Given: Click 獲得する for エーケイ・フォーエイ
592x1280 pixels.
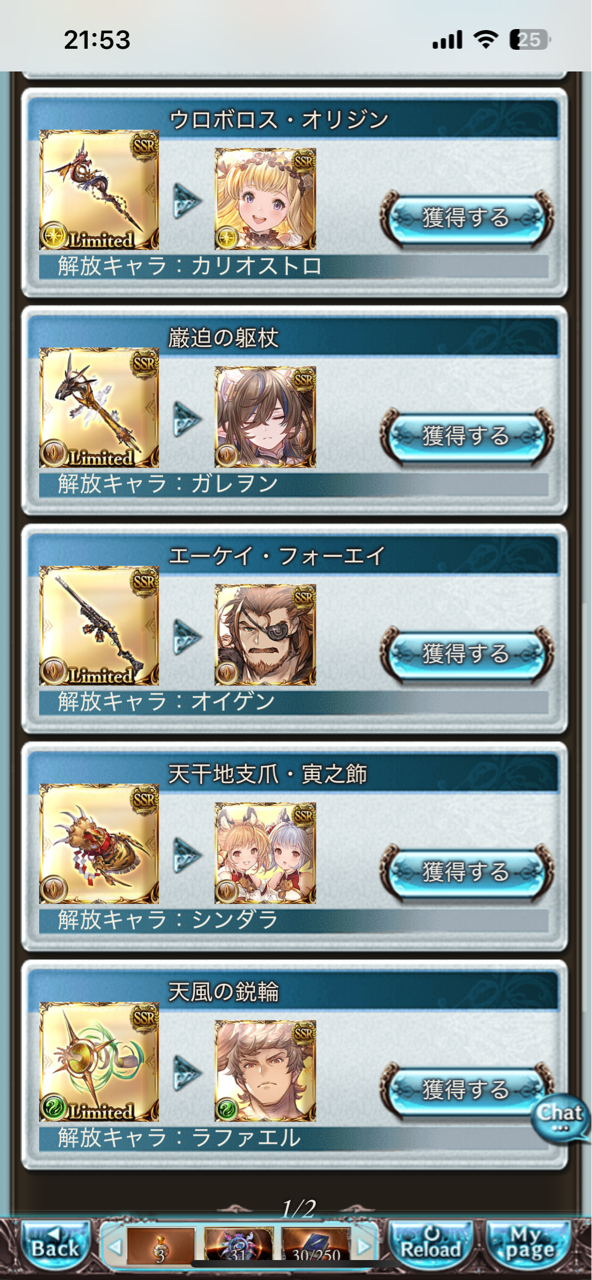Looking at the screenshot, I should pyautogui.click(x=466, y=653).
